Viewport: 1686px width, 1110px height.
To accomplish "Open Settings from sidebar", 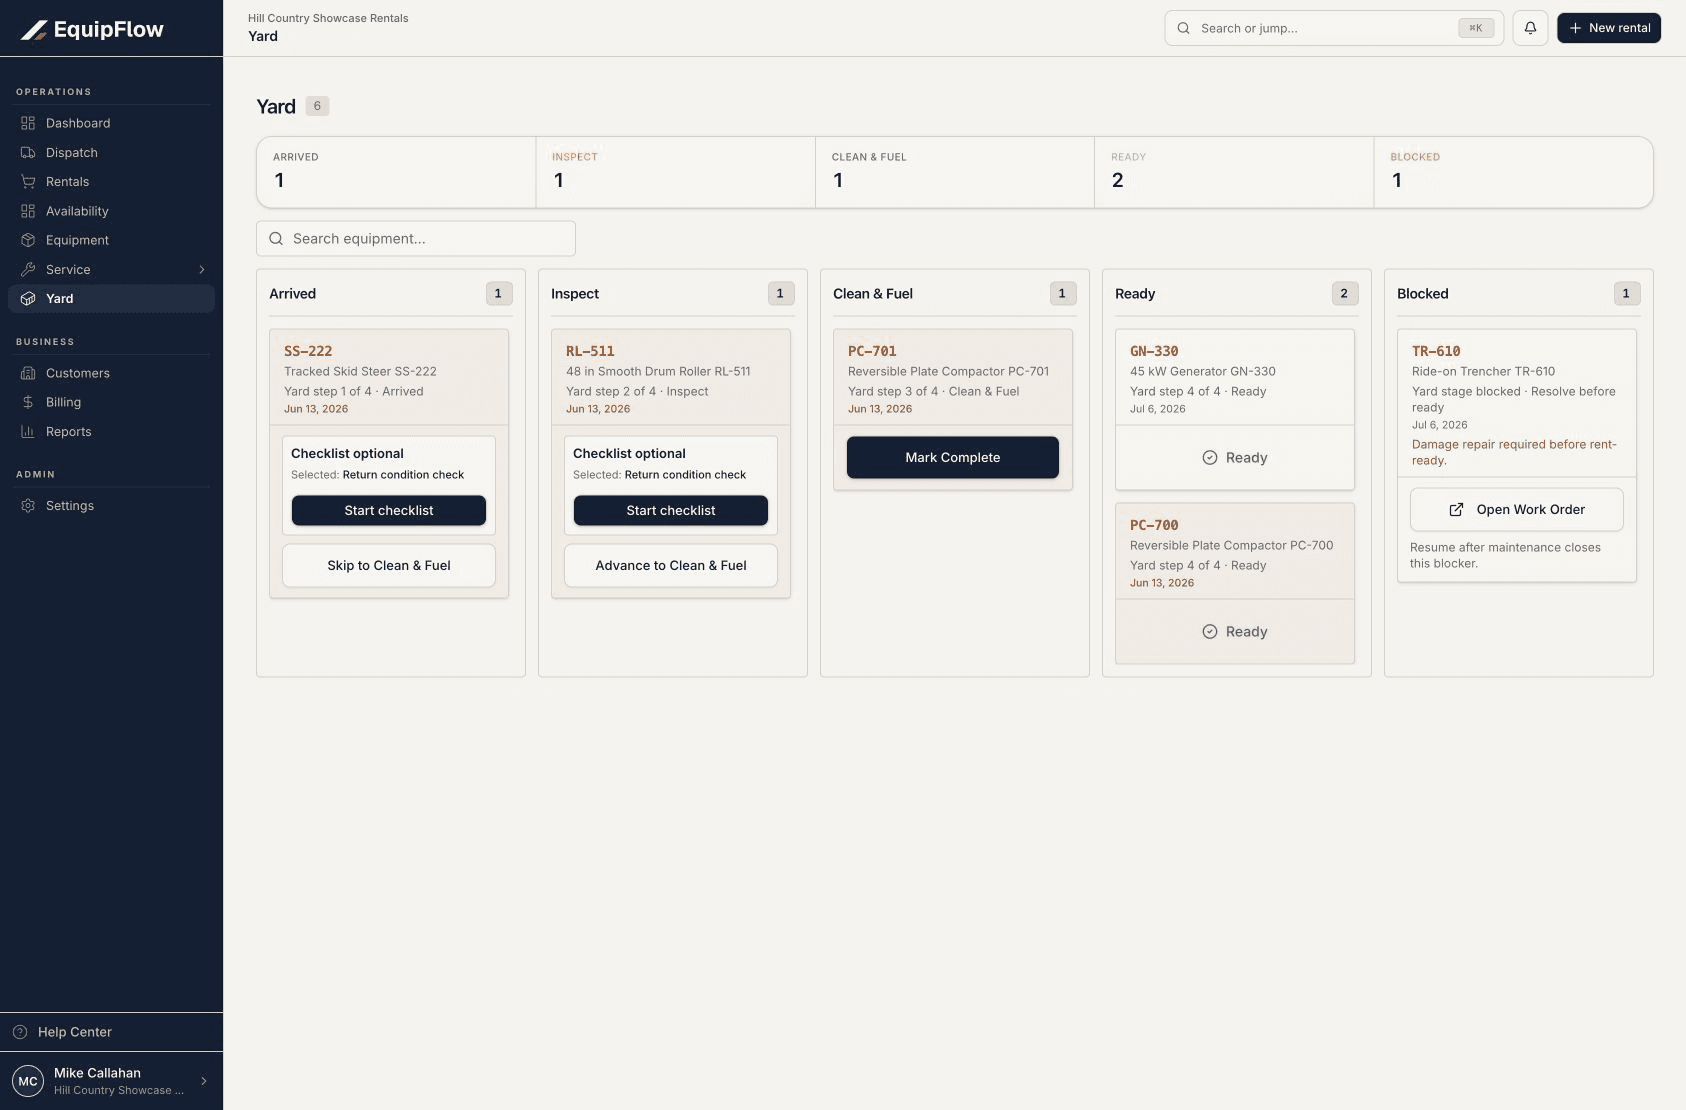I will pyautogui.click(x=111, y=506).
